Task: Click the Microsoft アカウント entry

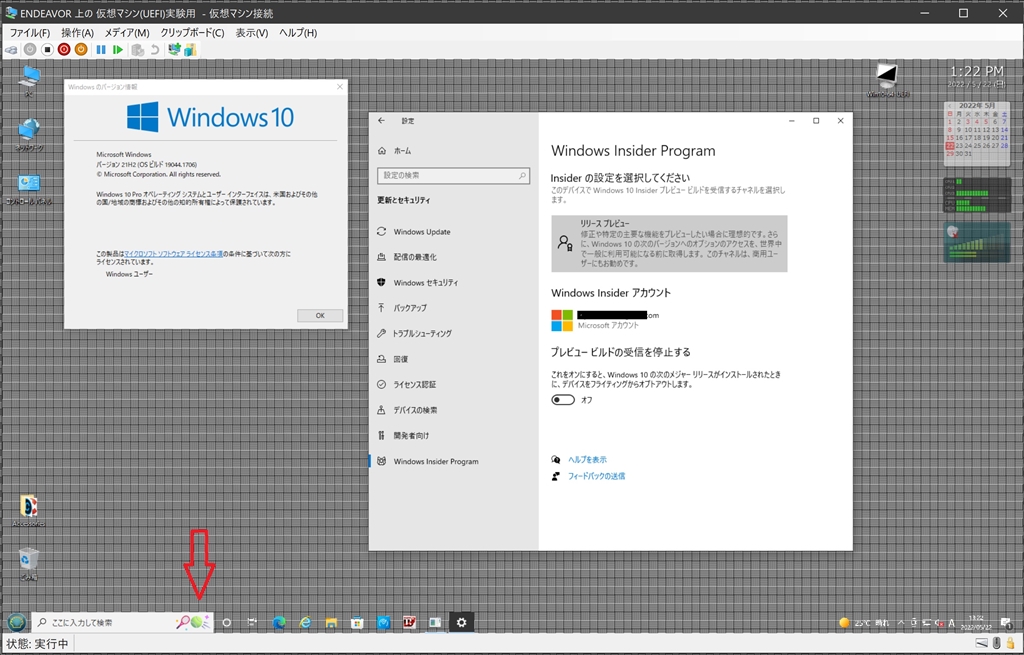Action: coord(605,320)
